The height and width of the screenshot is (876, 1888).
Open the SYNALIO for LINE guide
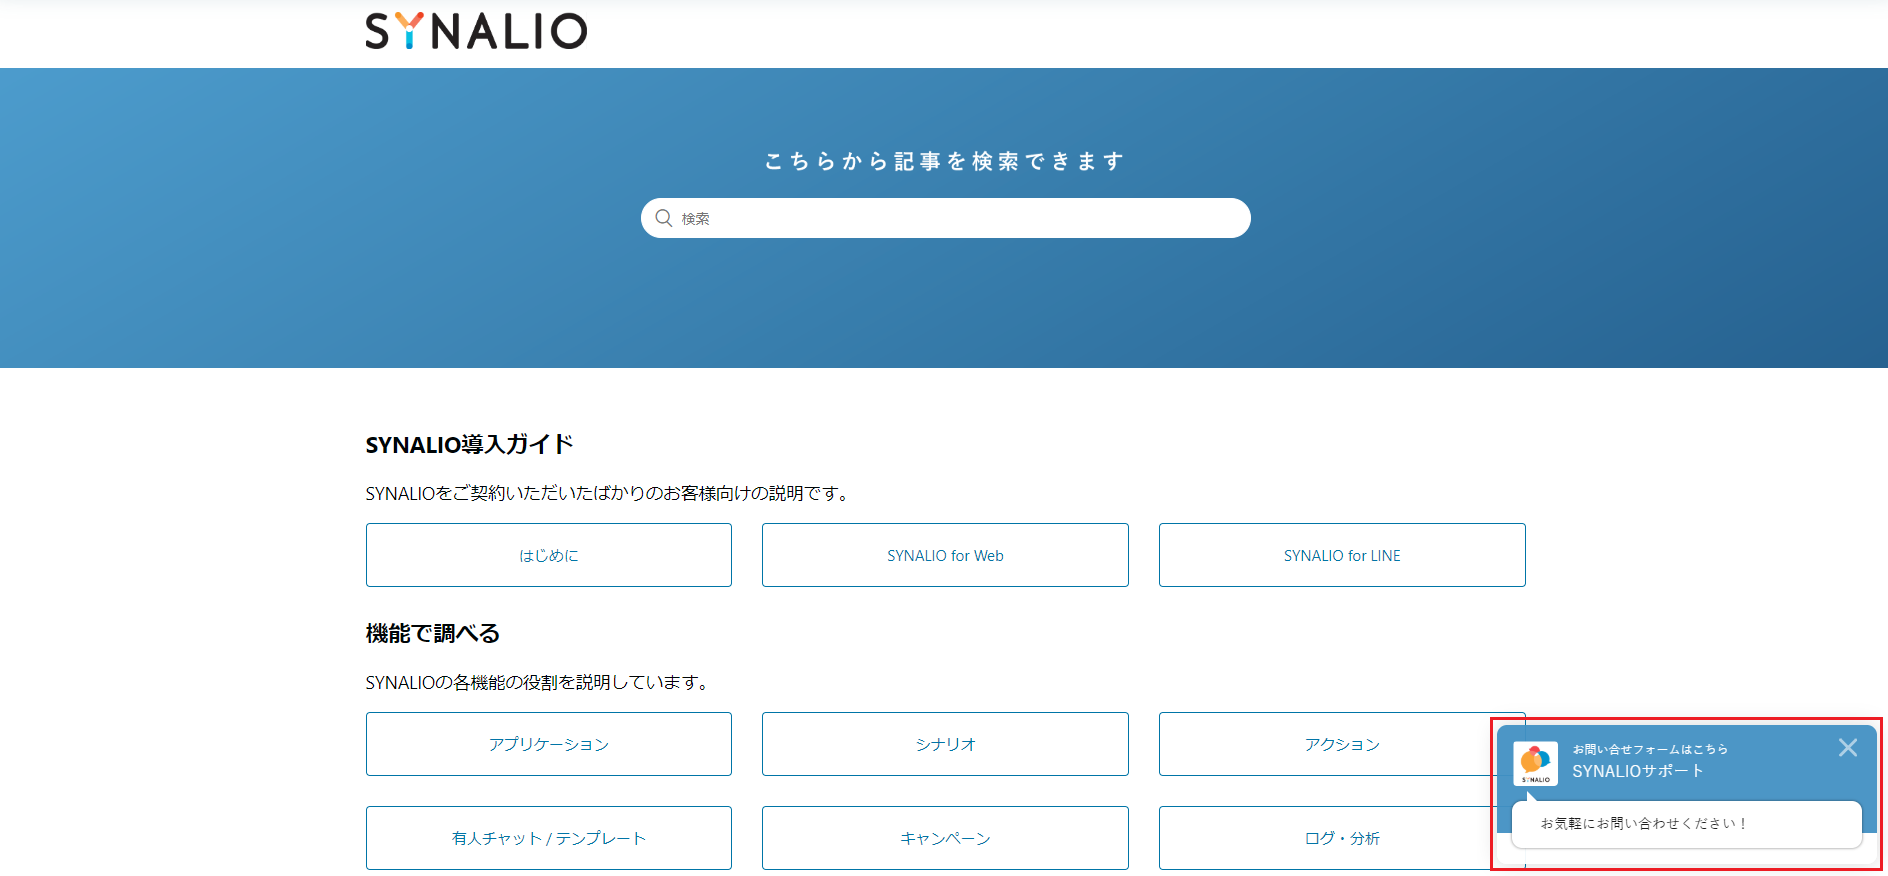click(1342, 555)
